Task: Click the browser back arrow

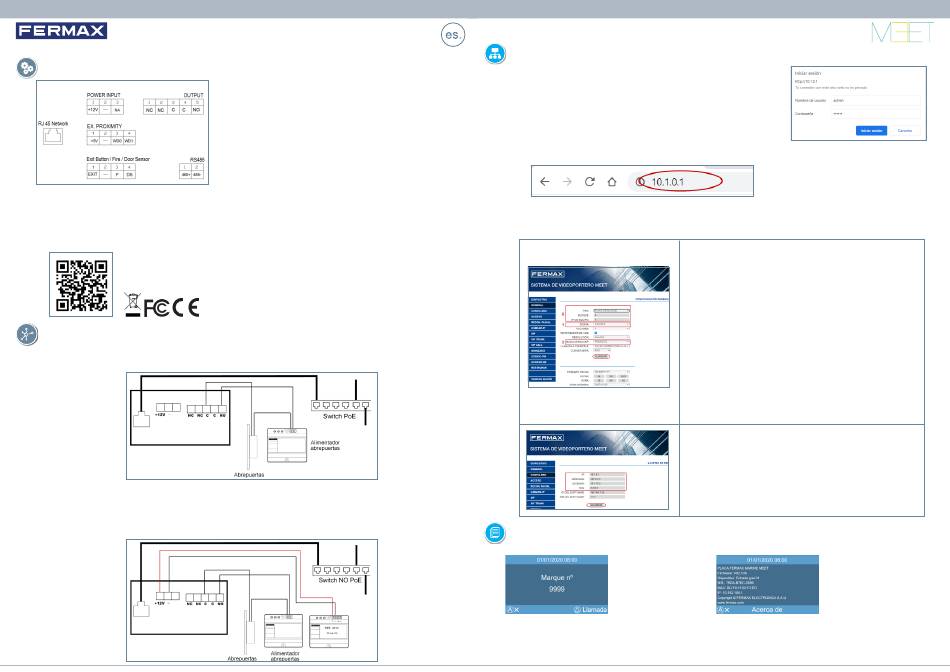Action: click(544, 181)
